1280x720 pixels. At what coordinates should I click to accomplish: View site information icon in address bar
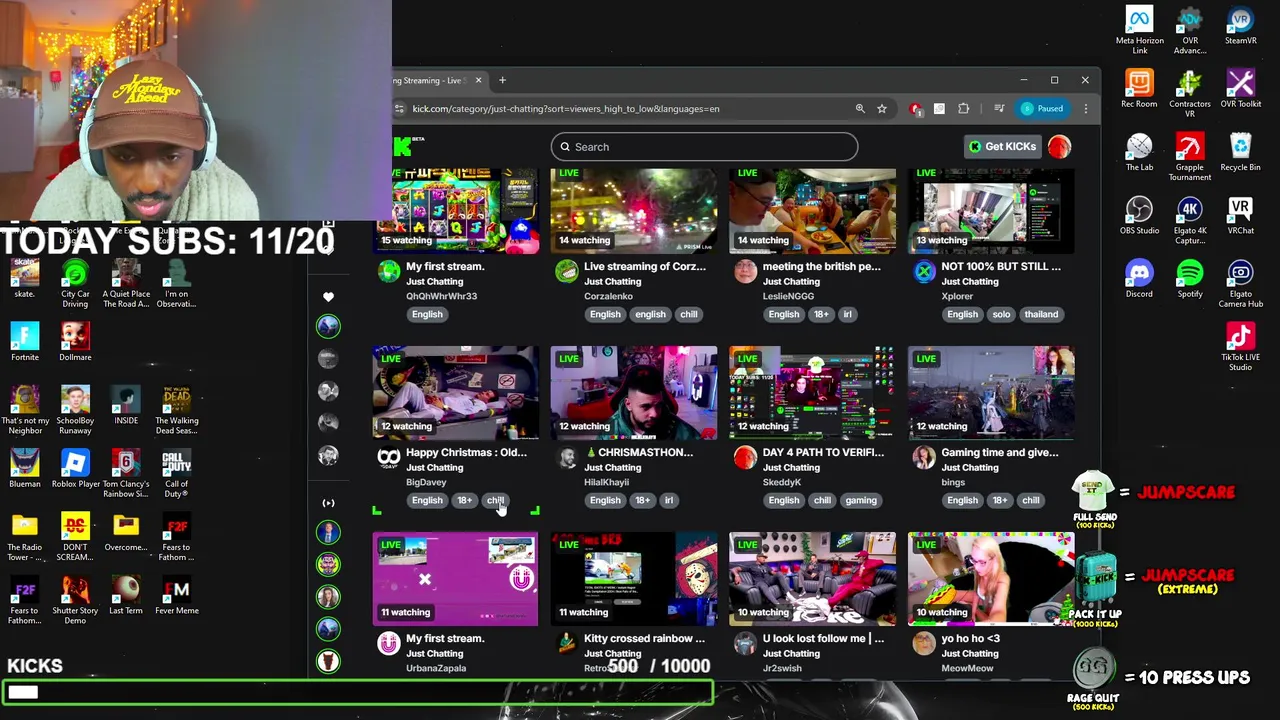[400, 109]
